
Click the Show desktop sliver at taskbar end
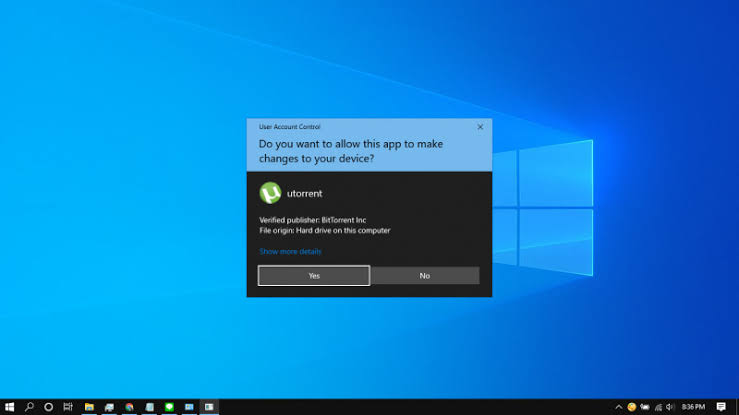(737, 407)
